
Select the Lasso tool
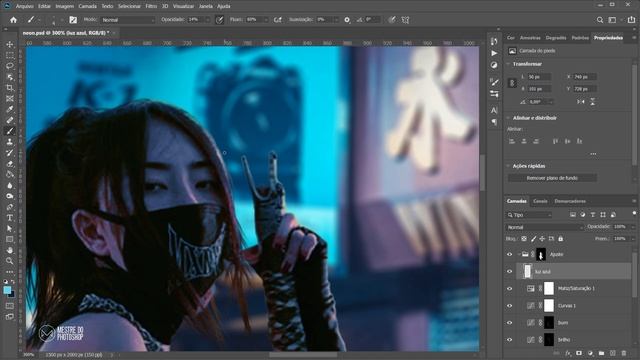click(10, 66)
